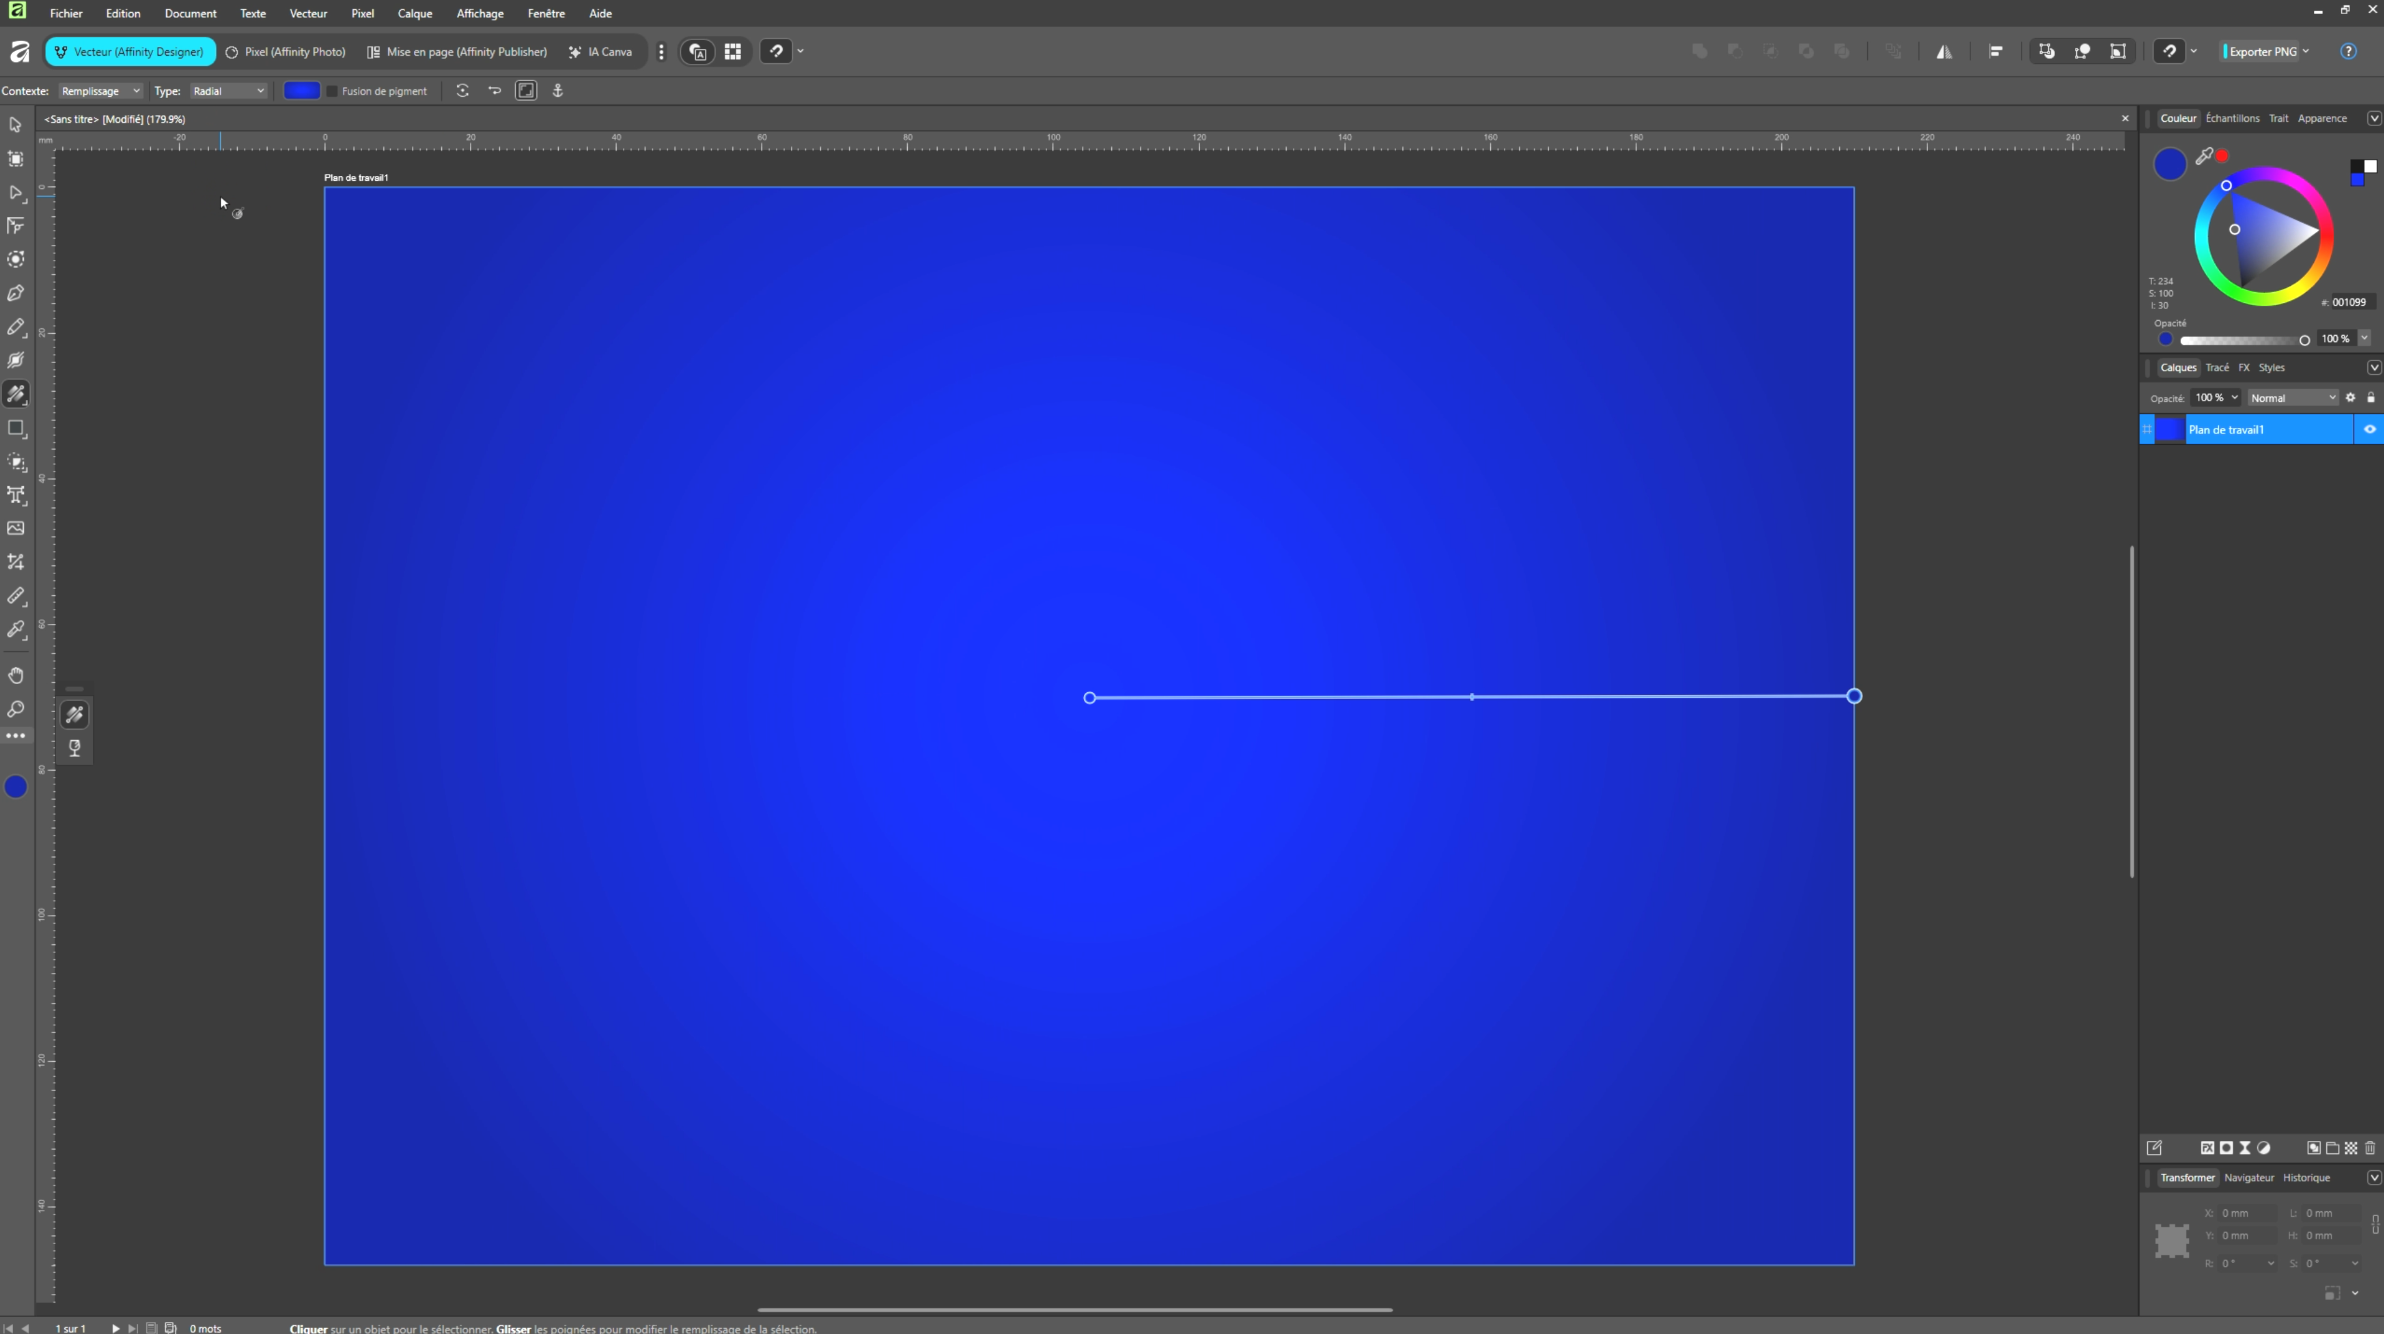This screenshot has height=1334, width=2384.
Task: Enable the Fusion de pigment checkbox
Action: [x=332, y=91]
